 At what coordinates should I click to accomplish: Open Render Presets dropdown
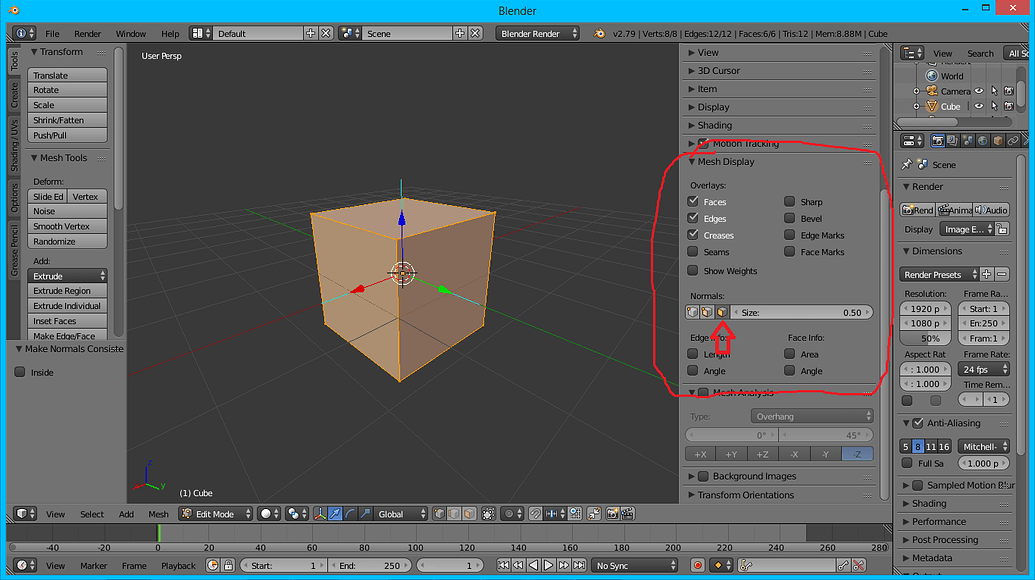point(939,274)
